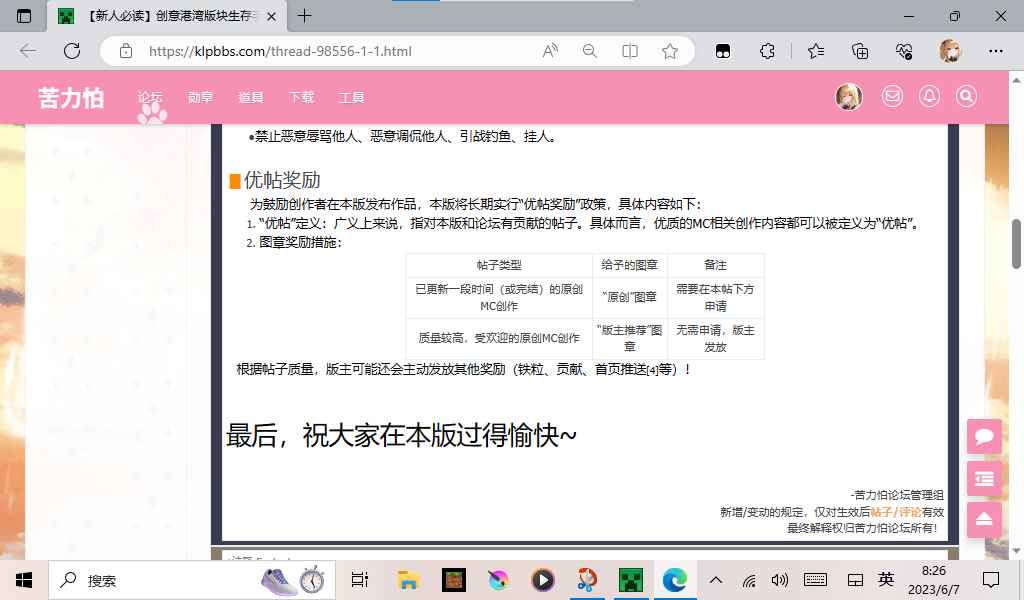Open the media player taskbar icon
Screen dimensions: 1024x600
pyautogui.click(x=542, y=580)
